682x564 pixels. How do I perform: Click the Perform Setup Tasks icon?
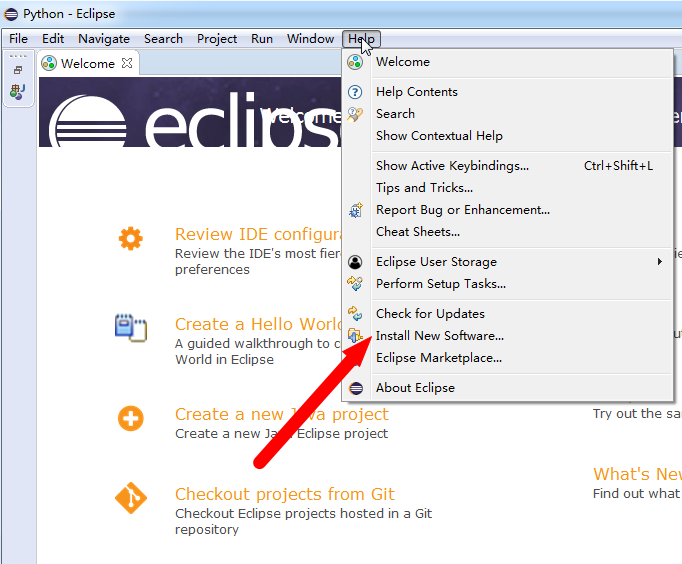coord(355,284)
